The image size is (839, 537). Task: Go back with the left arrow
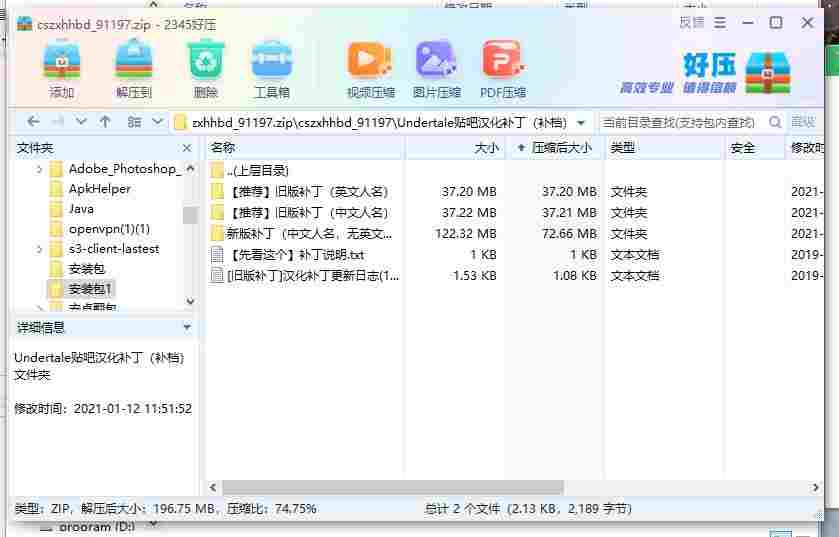point(33,122)
